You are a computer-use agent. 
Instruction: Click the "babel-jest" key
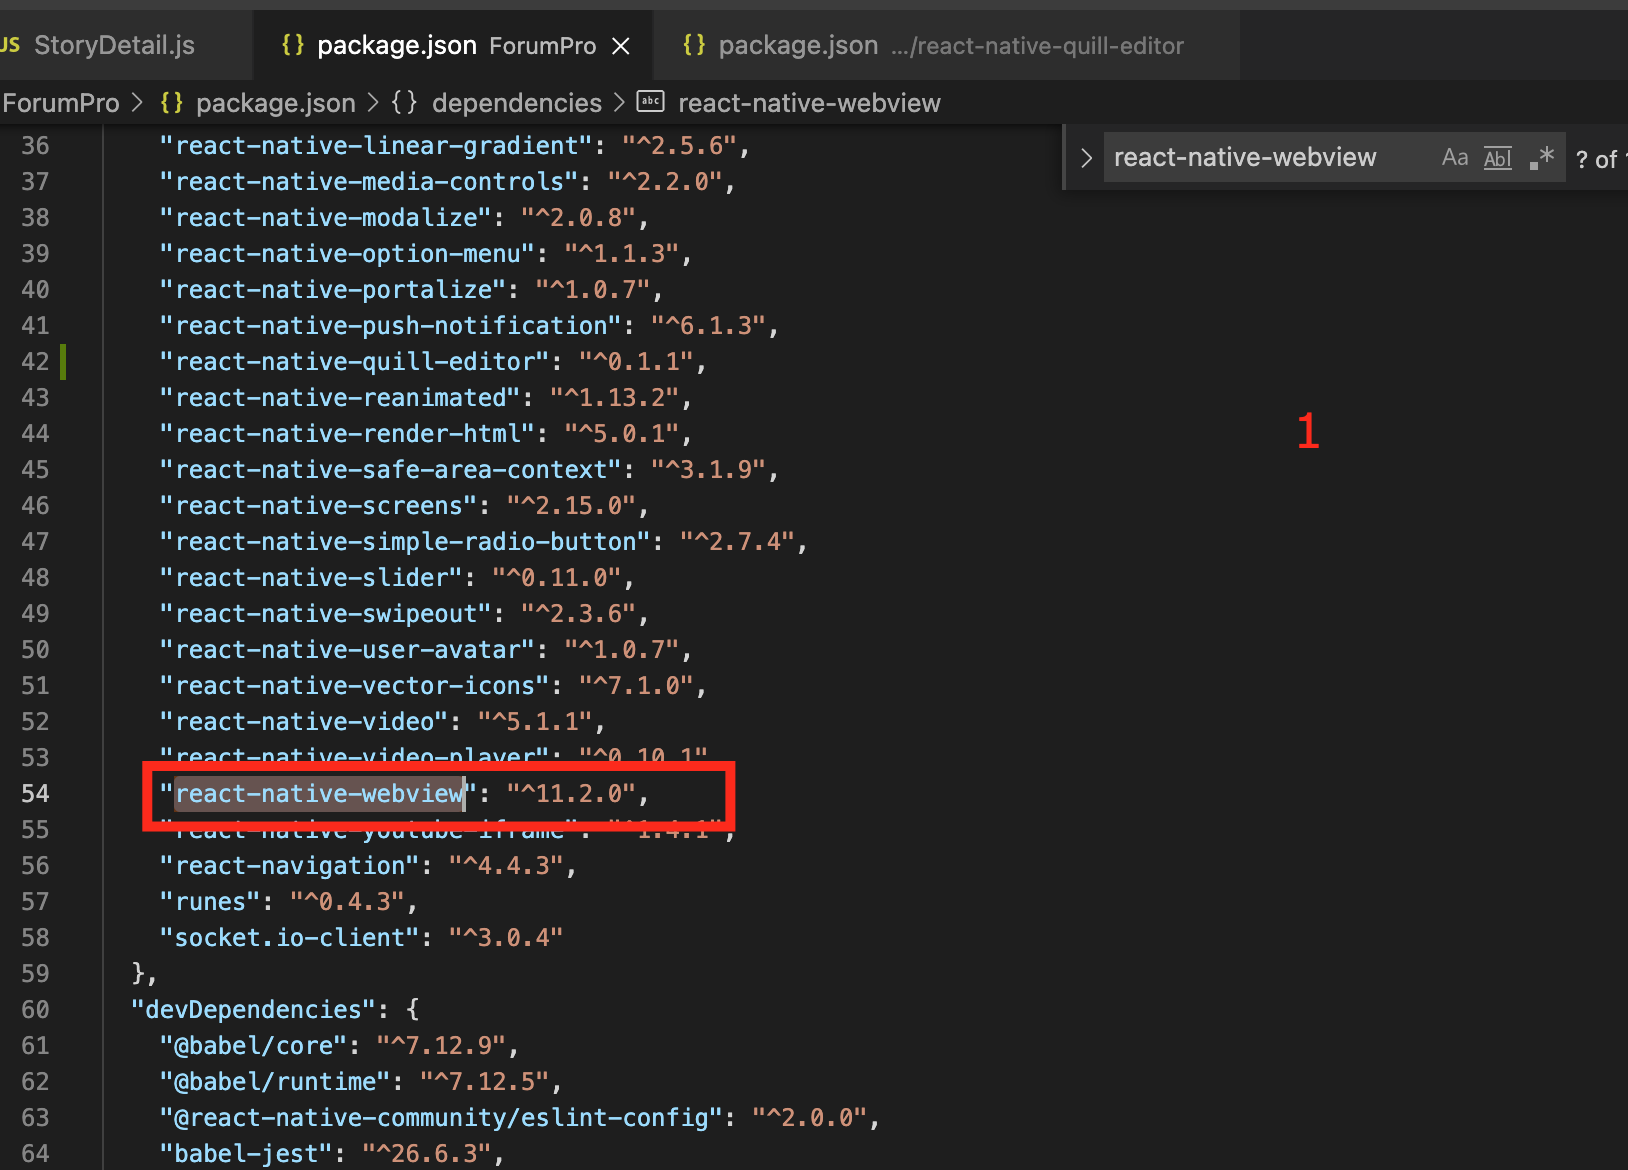click(247, 1153)
